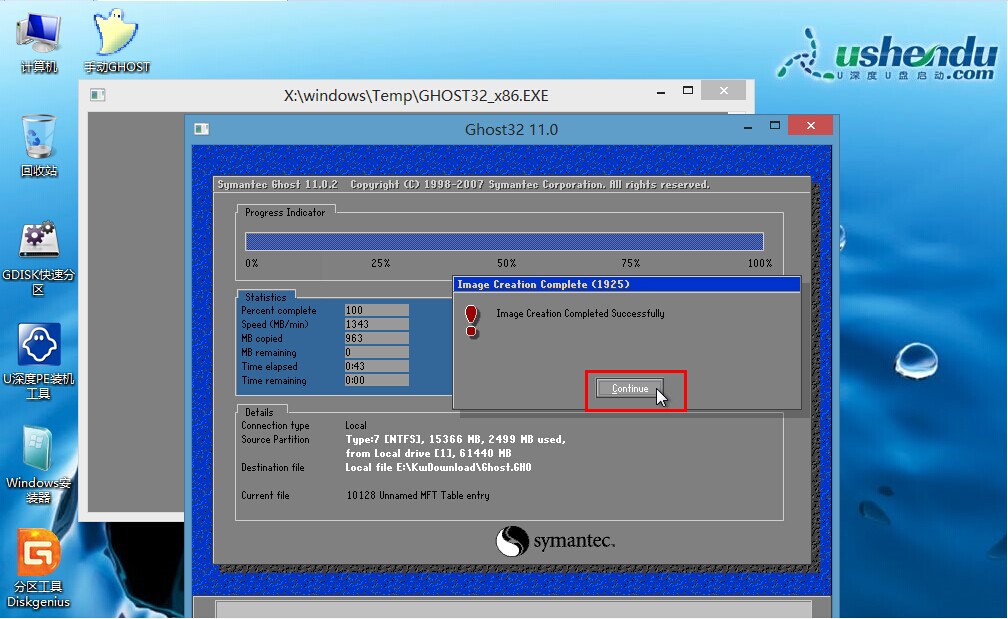Click the 'Source Partition' label
The width and height of the screenshot is (1008, 619).
pyautogui.click(x=275, y=440)
